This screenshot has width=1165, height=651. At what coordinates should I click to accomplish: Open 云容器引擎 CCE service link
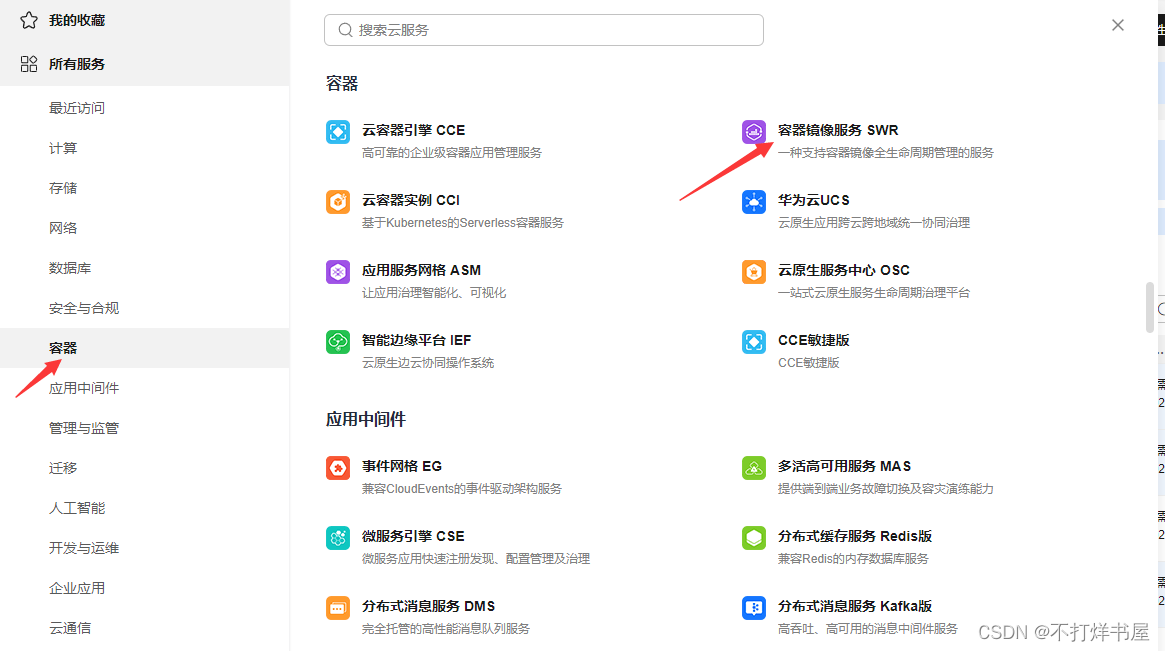(x=413, y=130)
